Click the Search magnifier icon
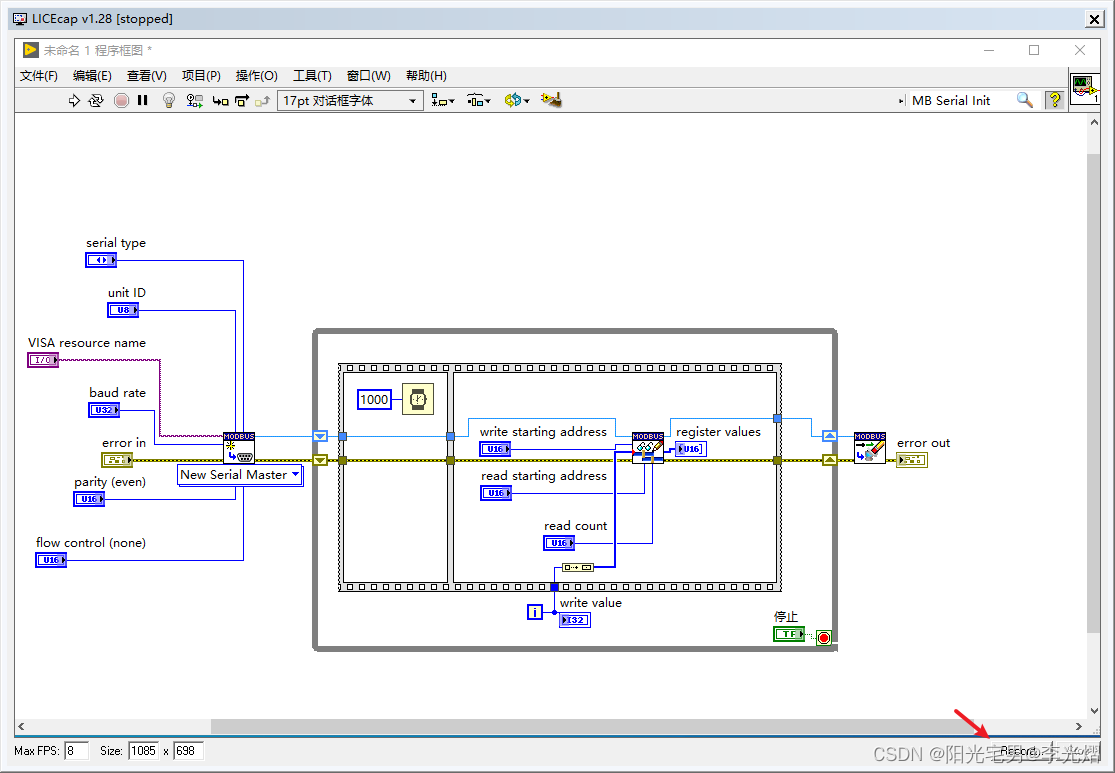 1025,100
